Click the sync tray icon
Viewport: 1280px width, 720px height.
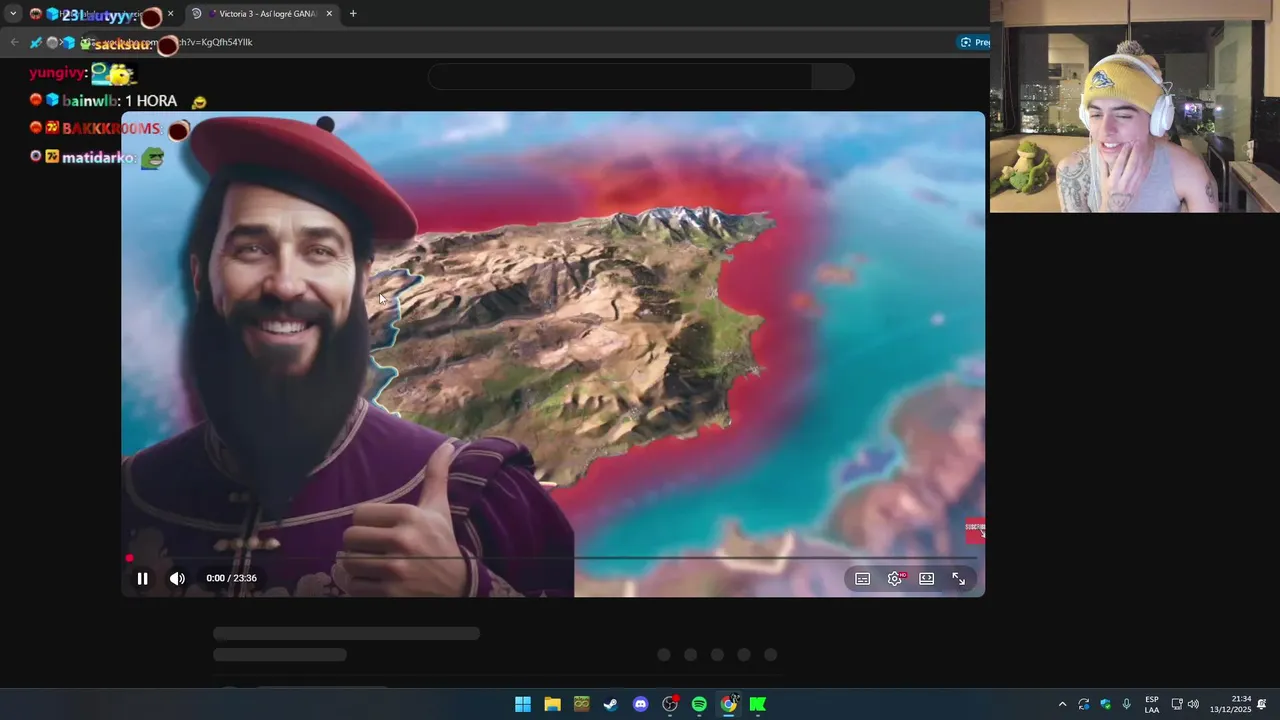click(1083, 704)
